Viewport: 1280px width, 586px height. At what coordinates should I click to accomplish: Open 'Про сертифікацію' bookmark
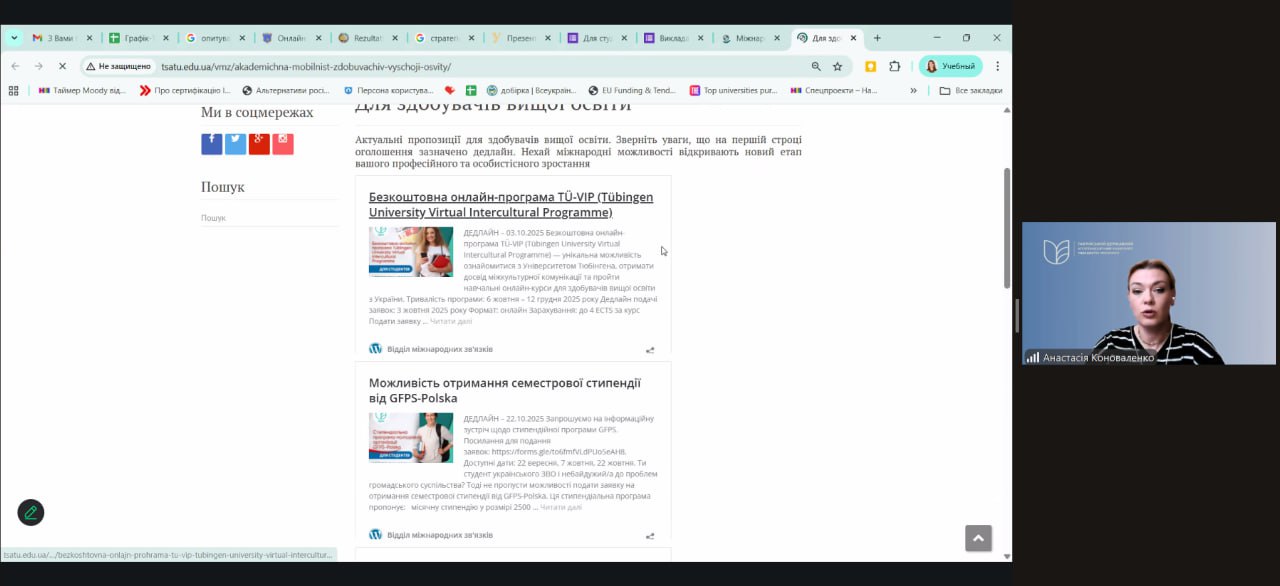pos(186,90)
